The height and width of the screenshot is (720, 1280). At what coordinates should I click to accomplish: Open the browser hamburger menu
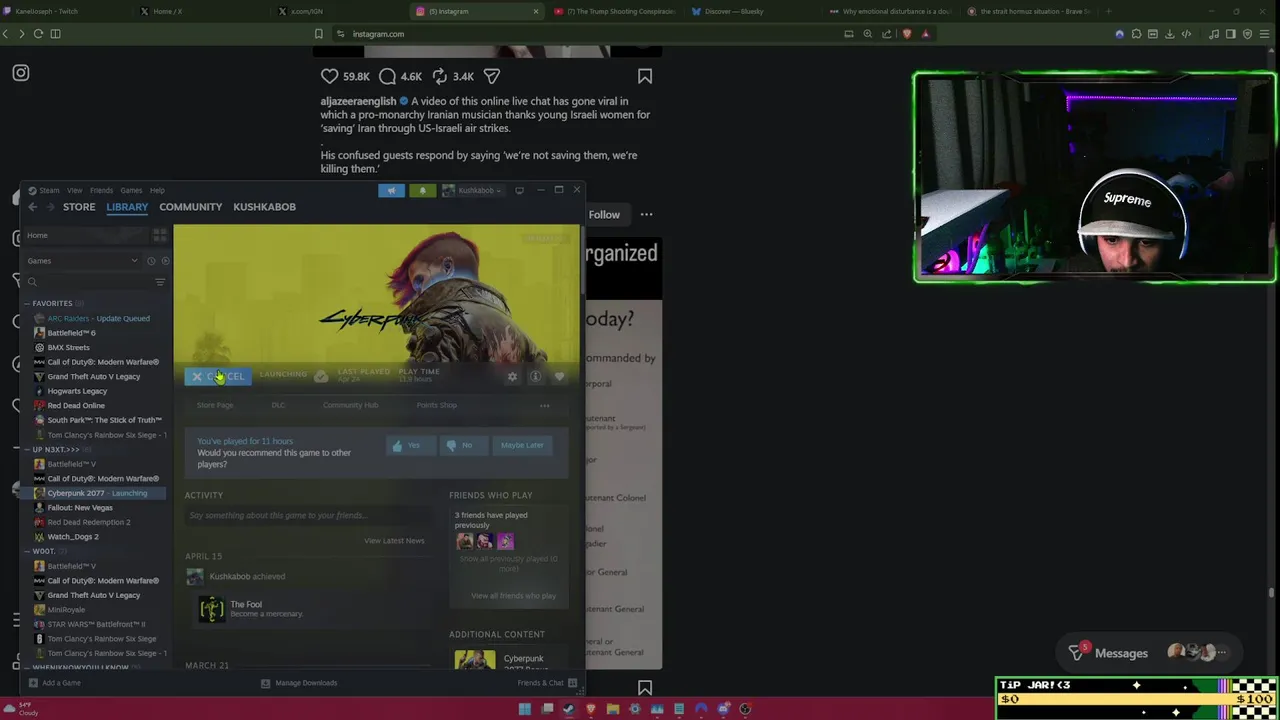(x=1263, y=34)
